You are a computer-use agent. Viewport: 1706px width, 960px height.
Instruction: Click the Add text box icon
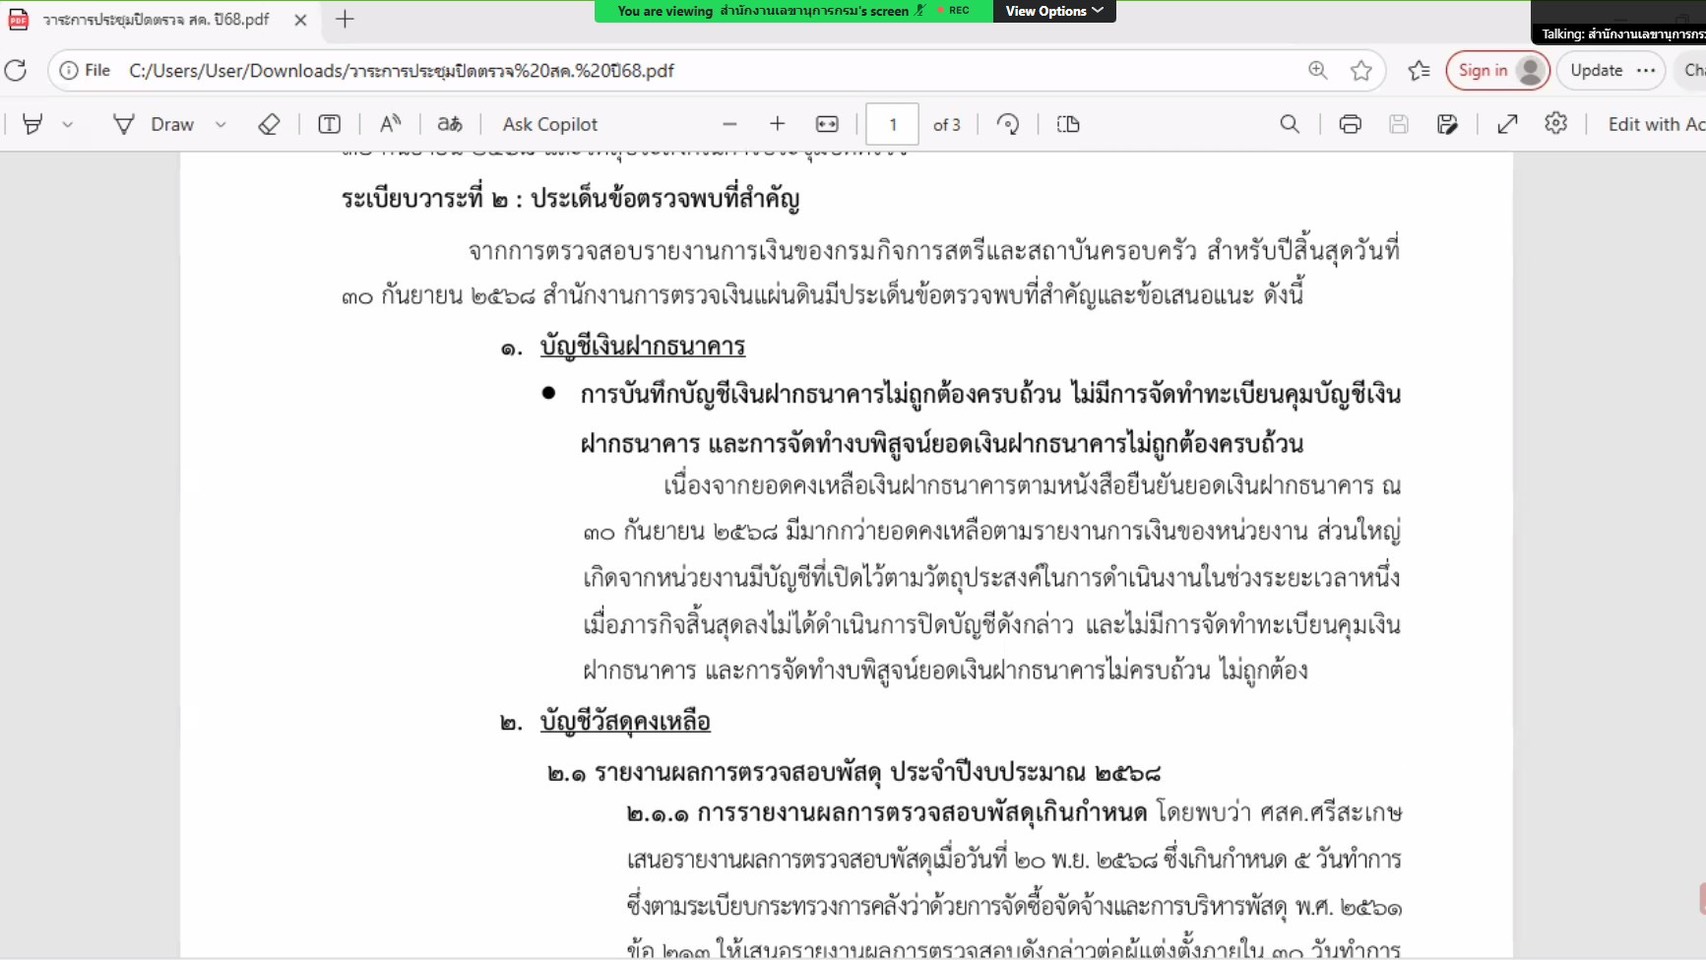329,124
